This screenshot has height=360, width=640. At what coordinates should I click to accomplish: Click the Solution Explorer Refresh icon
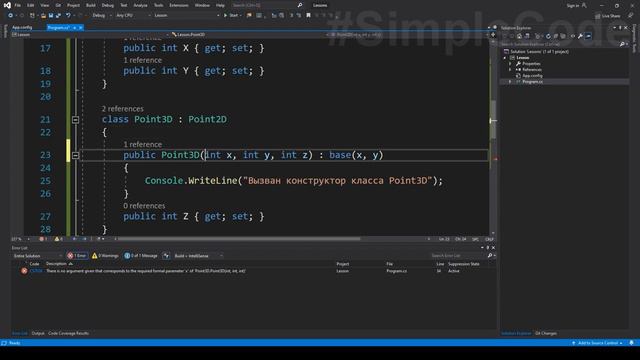tap(548, 36)
